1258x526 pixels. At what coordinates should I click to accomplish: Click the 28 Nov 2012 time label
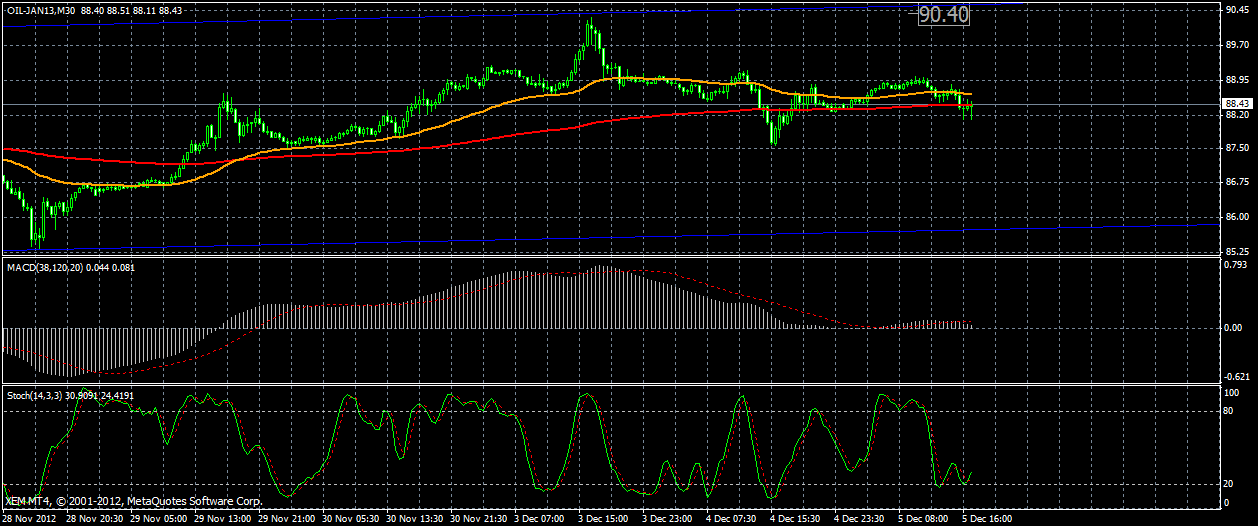click(x=28, y=519)
